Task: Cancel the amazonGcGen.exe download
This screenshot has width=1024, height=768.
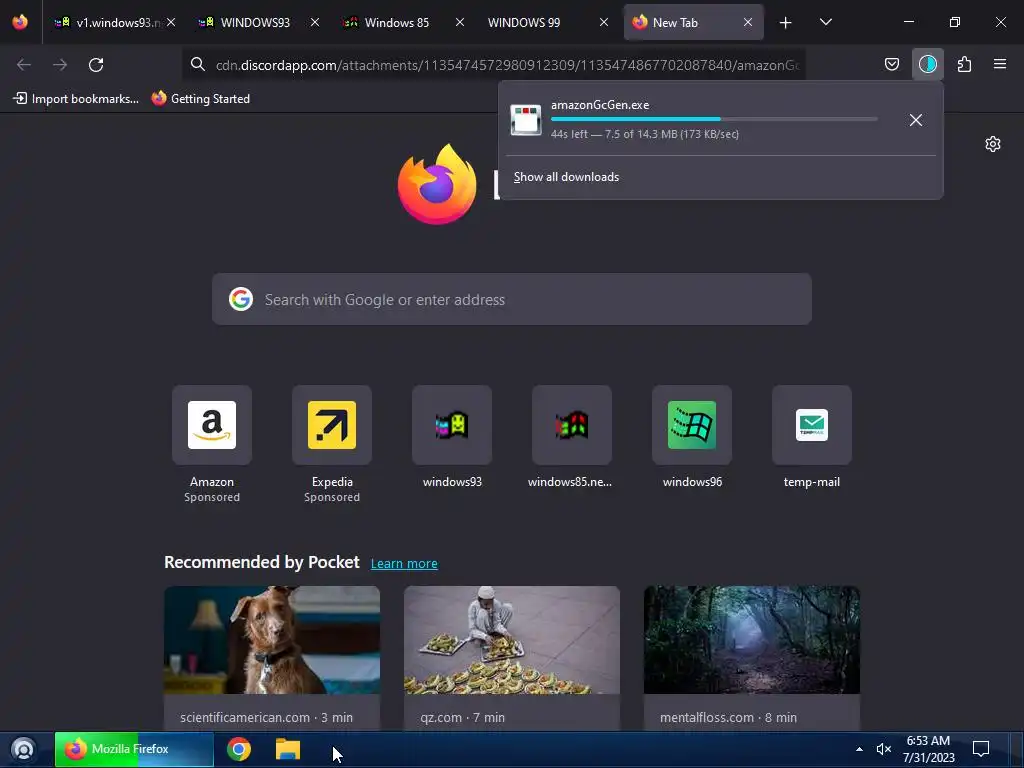Action: coord(916,120)
